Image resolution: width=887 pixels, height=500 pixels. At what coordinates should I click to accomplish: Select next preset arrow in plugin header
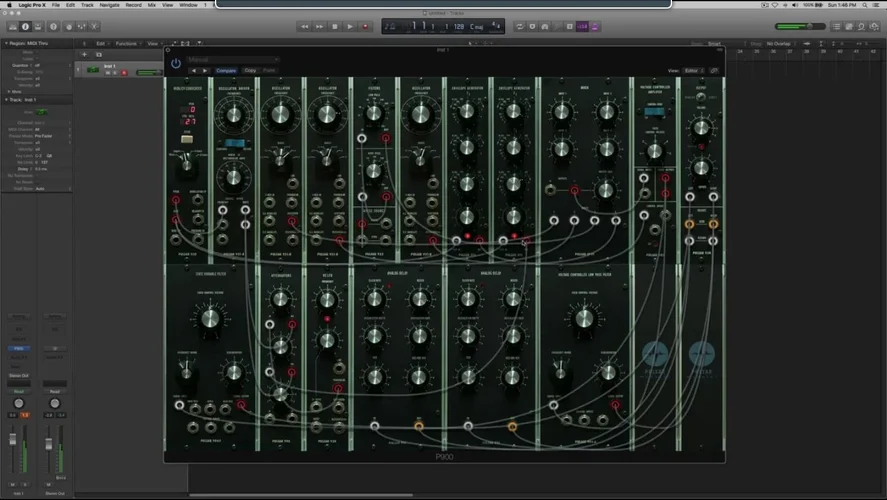tap(204, 71)
